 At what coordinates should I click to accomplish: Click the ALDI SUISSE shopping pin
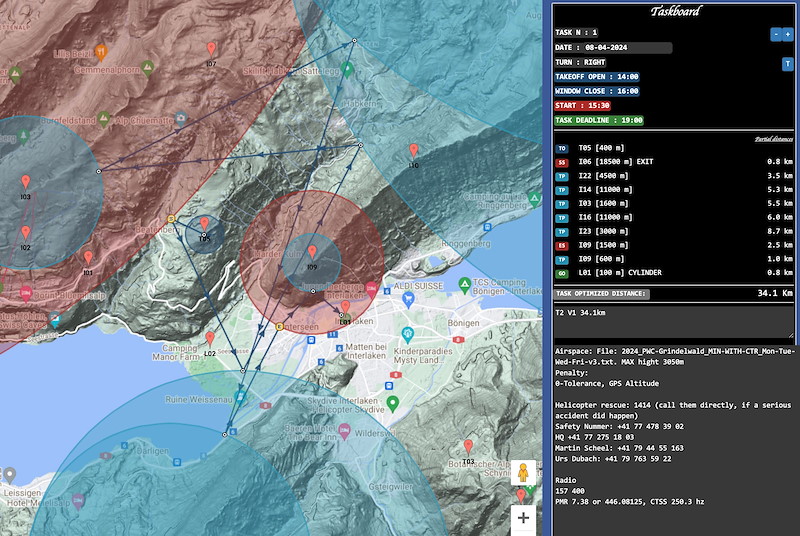[x=408, y=300]
